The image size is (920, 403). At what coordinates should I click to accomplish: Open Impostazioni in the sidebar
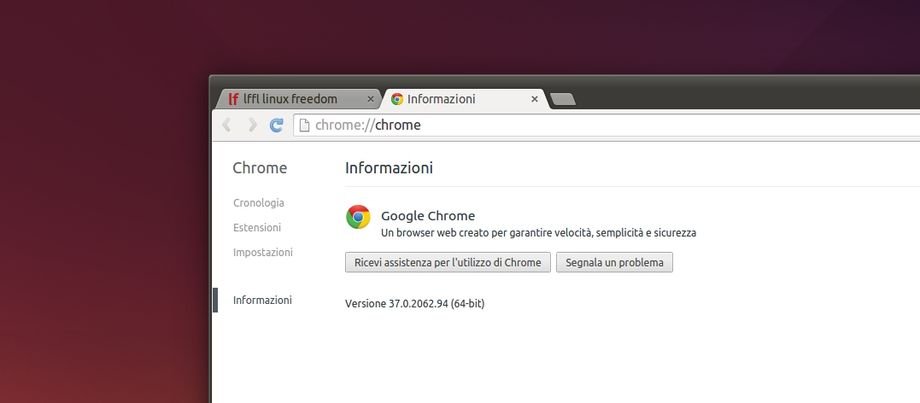coord(263,252)
